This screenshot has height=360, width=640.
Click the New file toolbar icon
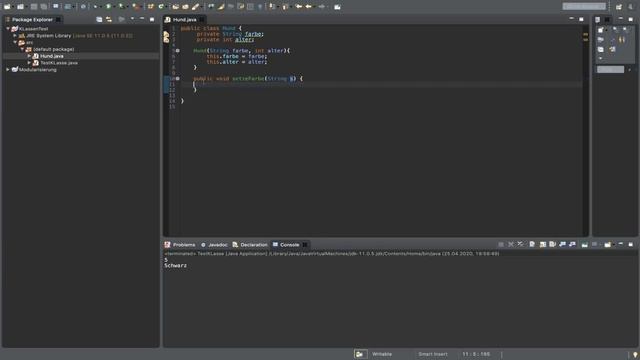pos(7,7)
